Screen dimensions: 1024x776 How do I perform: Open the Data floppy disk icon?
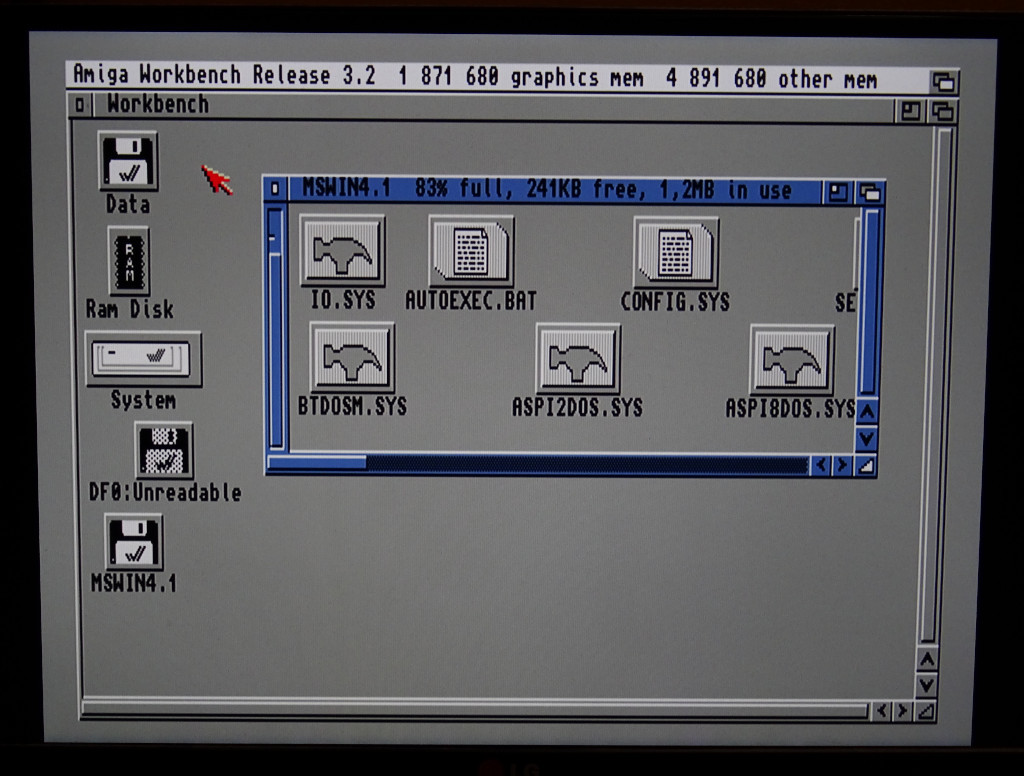click(130, 160)
